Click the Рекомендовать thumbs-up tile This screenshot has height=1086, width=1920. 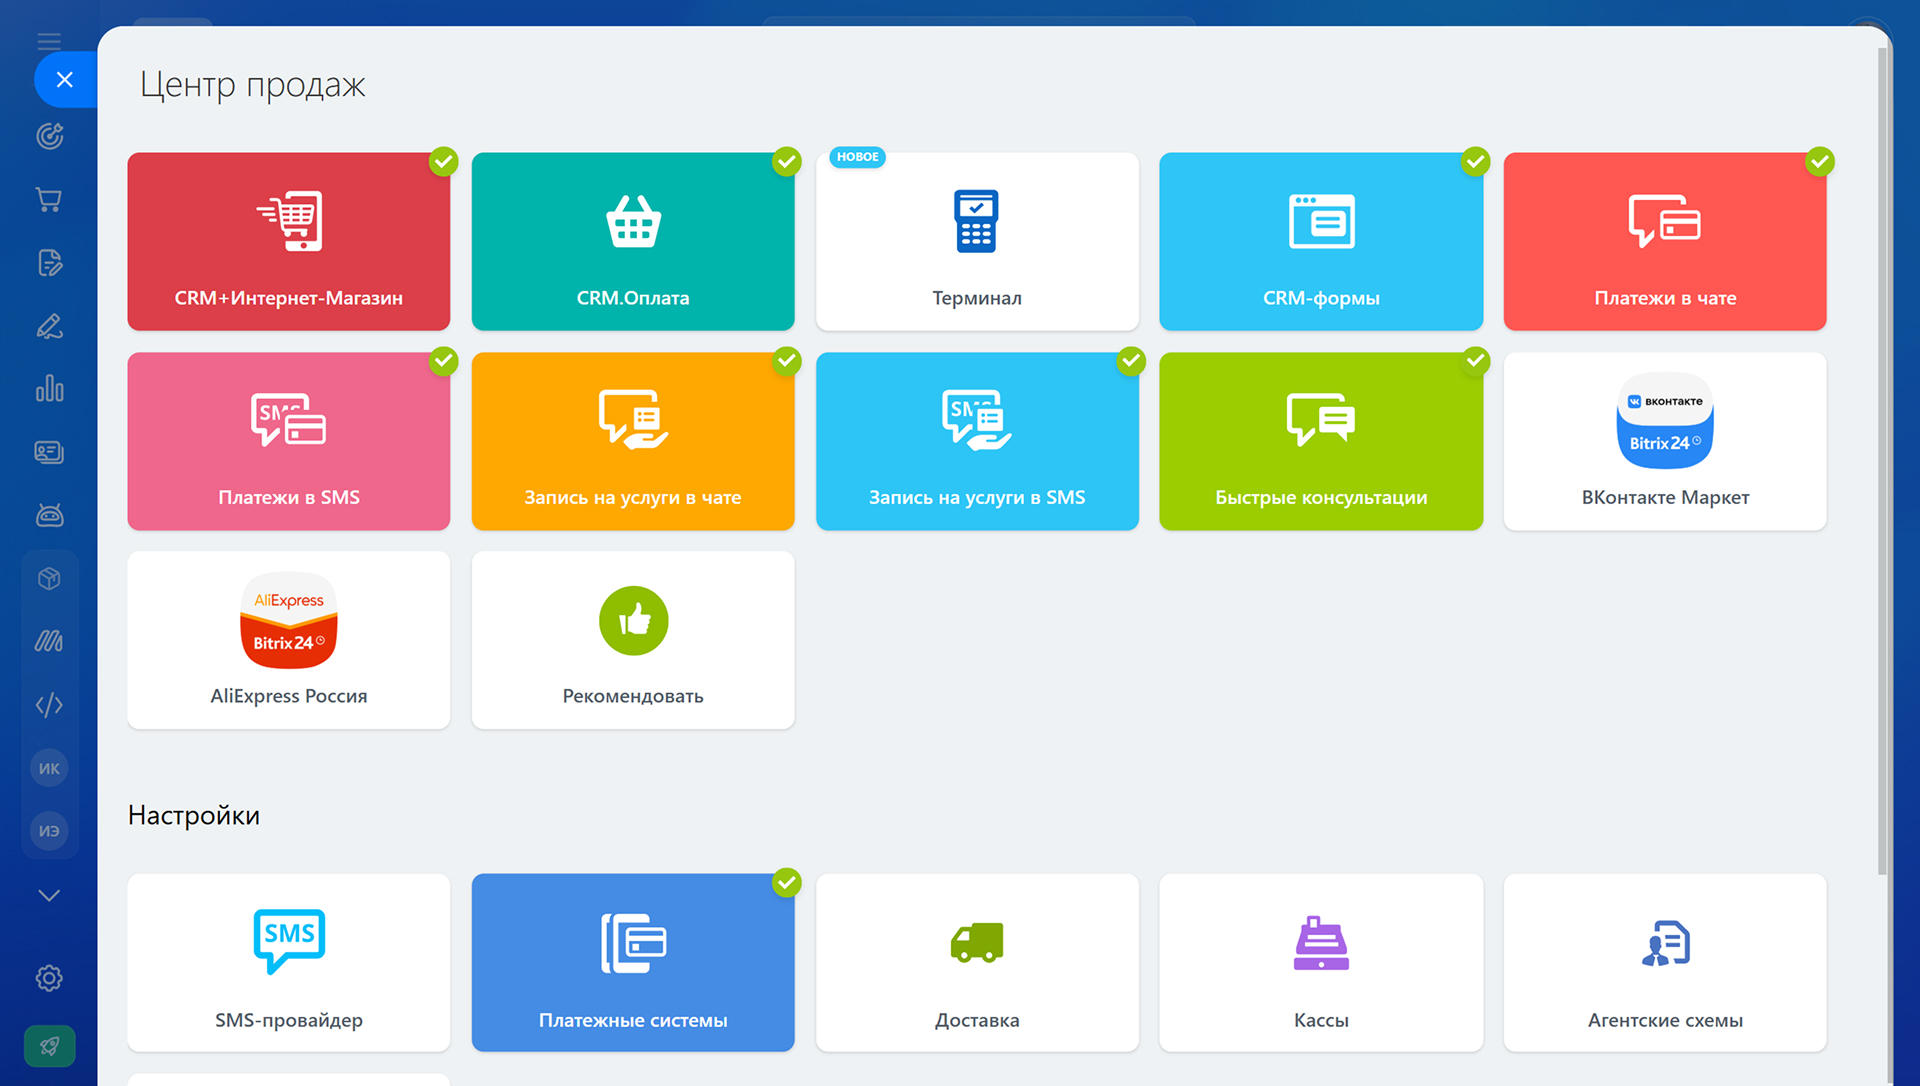point(633,640)
